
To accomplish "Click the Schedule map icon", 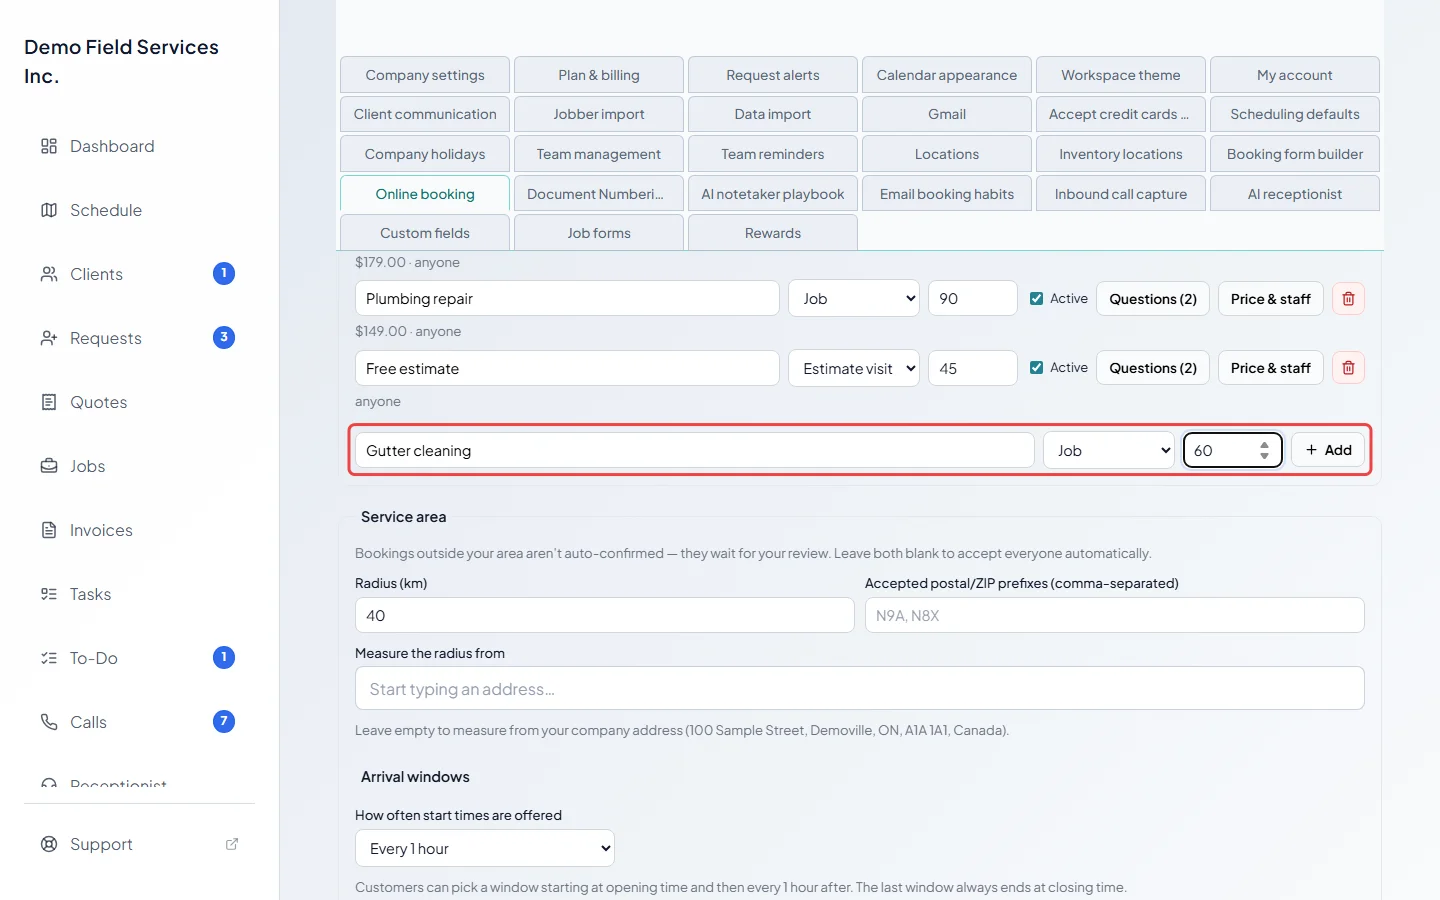I will (x=49, y=210).
